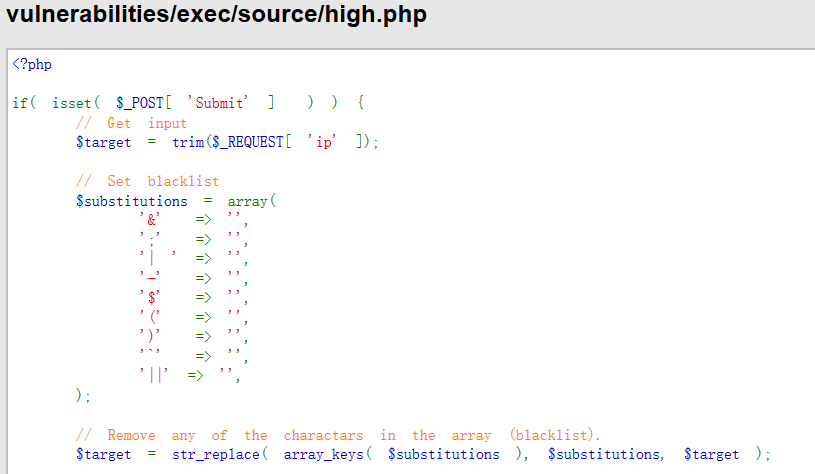
Task: Click the 'Submit' string literal
Action: coord(218,103)
